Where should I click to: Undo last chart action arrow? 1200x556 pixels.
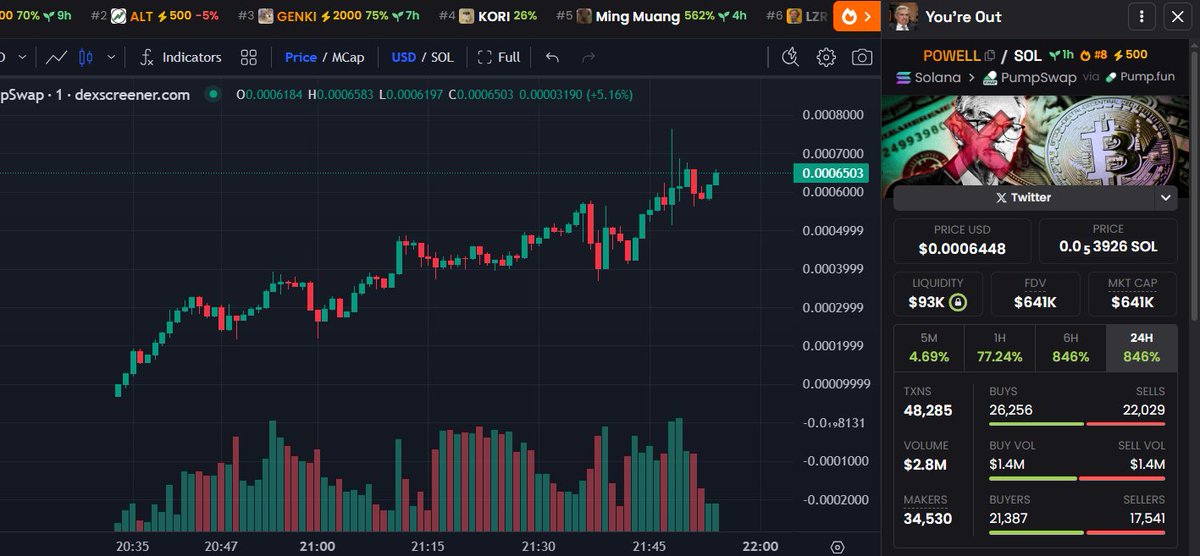click(x=552, y=57)
